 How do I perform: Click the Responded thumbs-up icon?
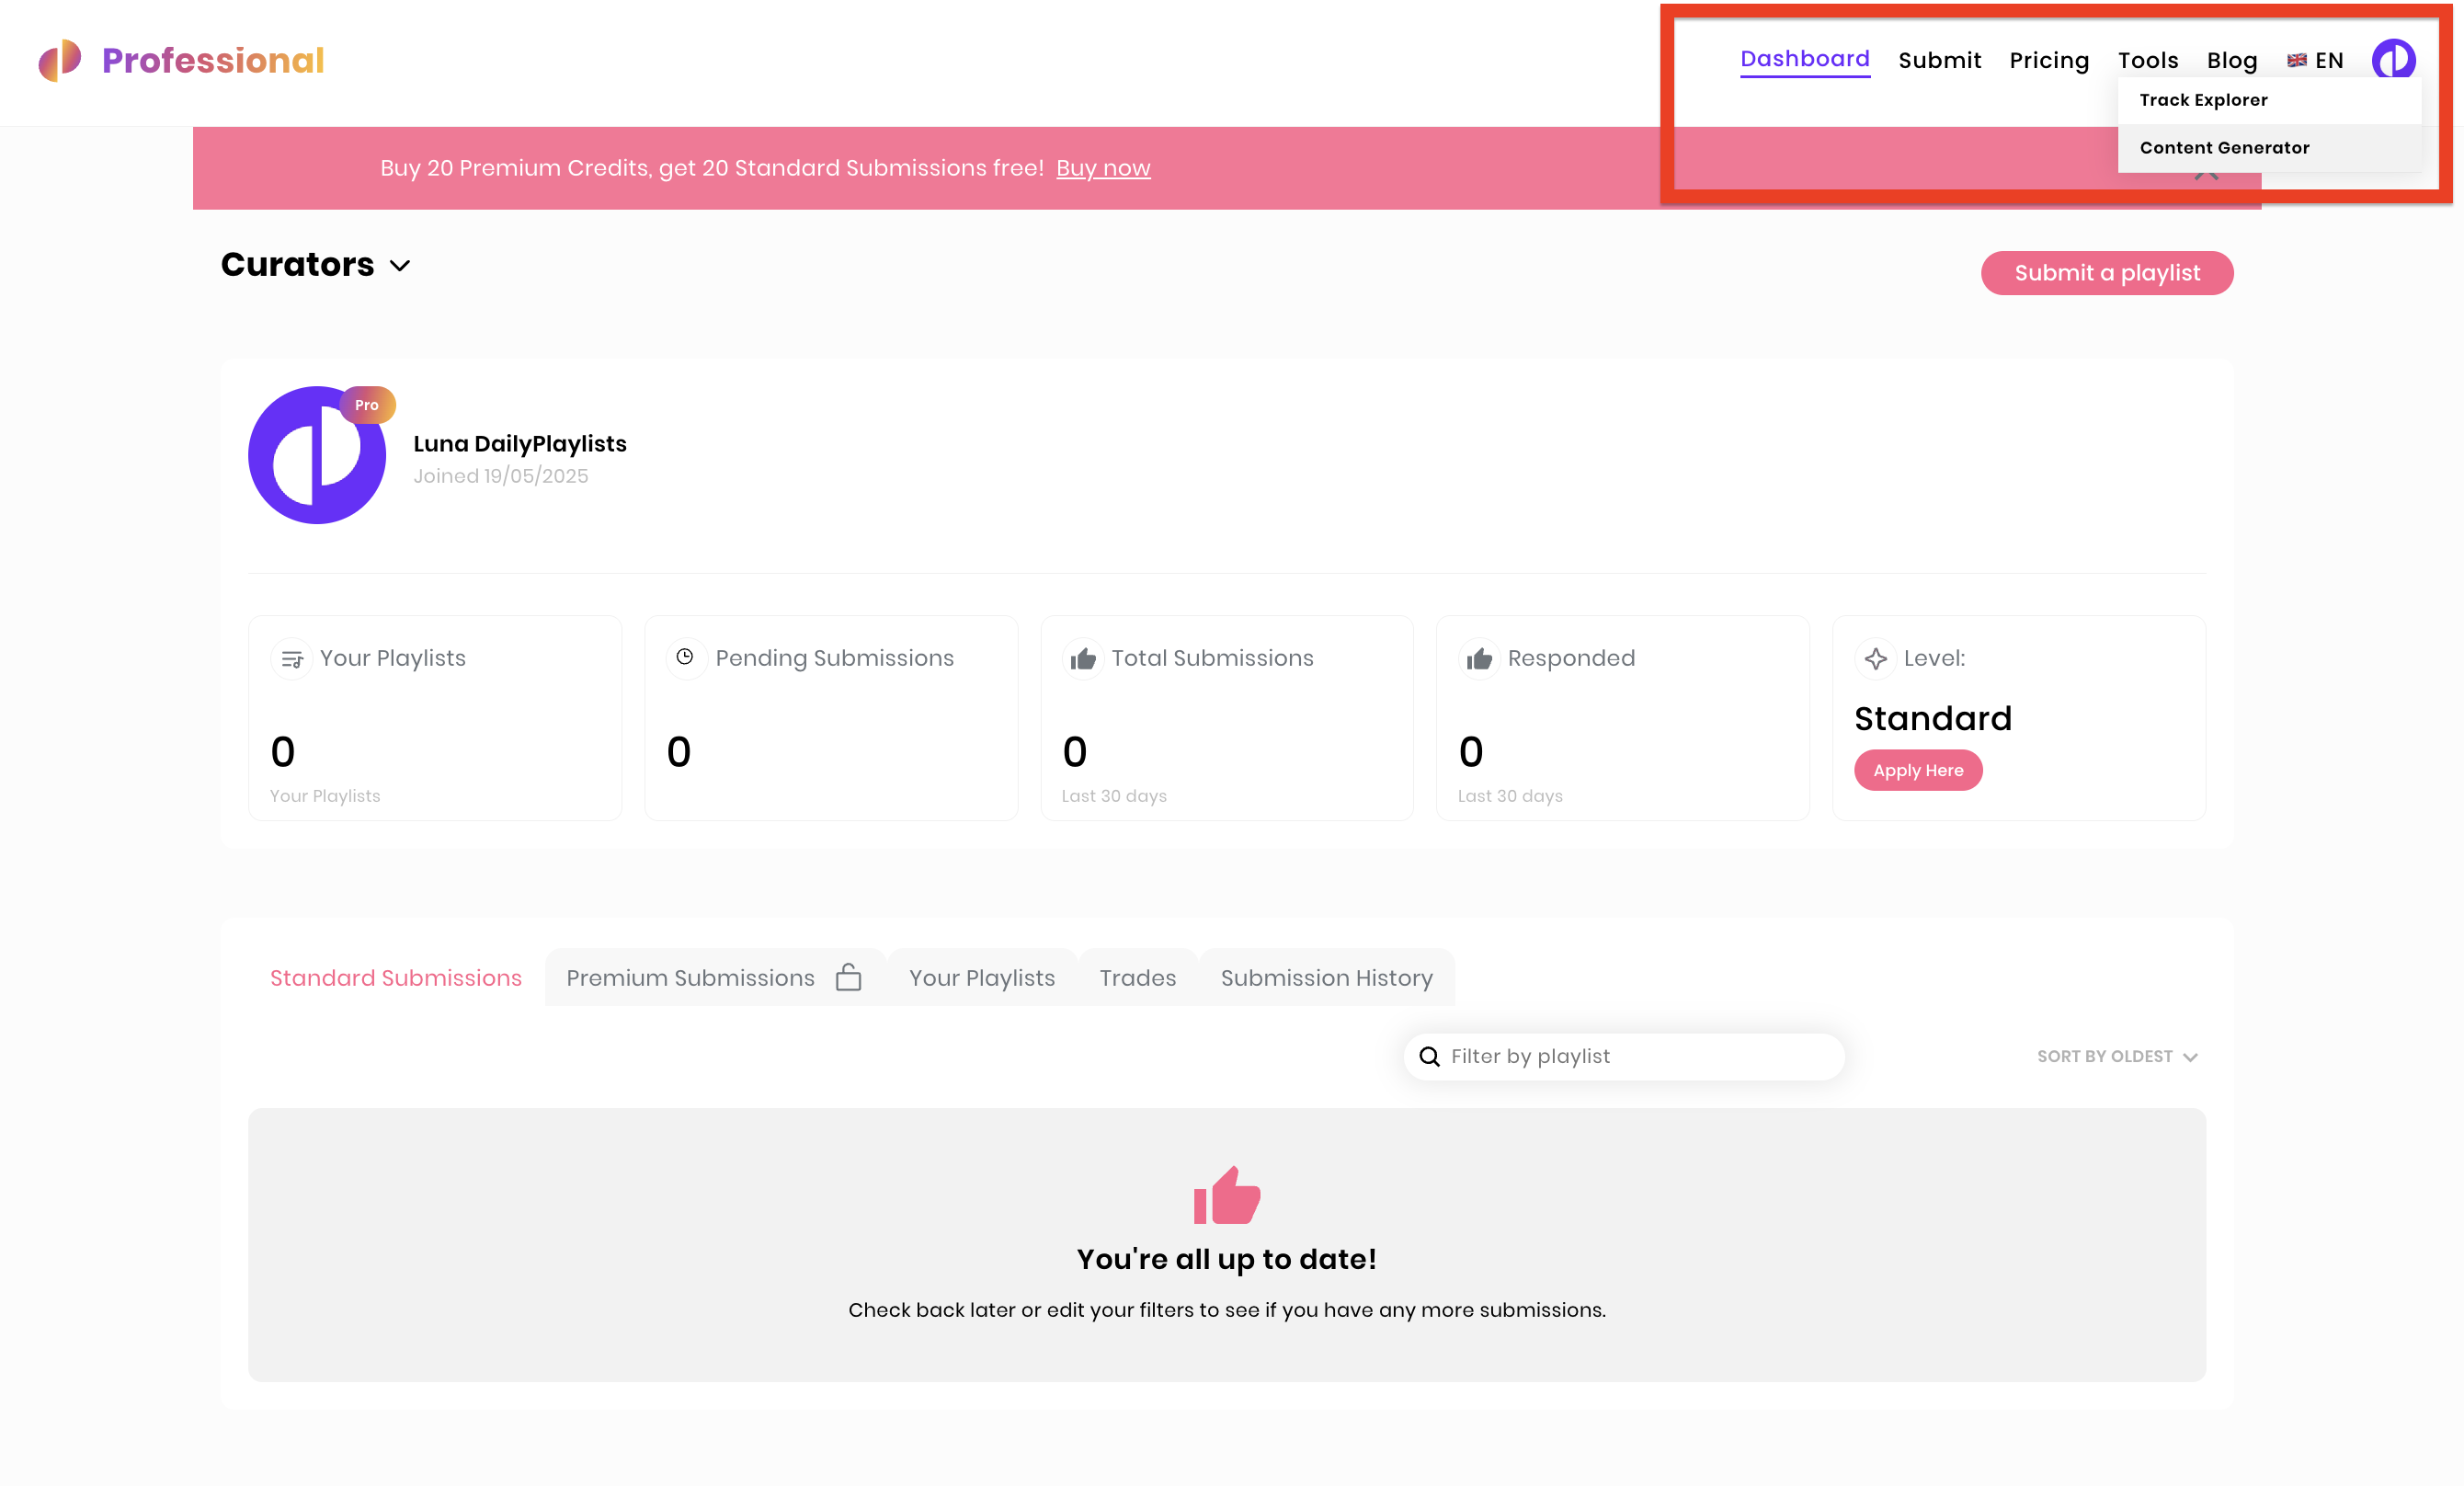click(x=1479, y=659)
